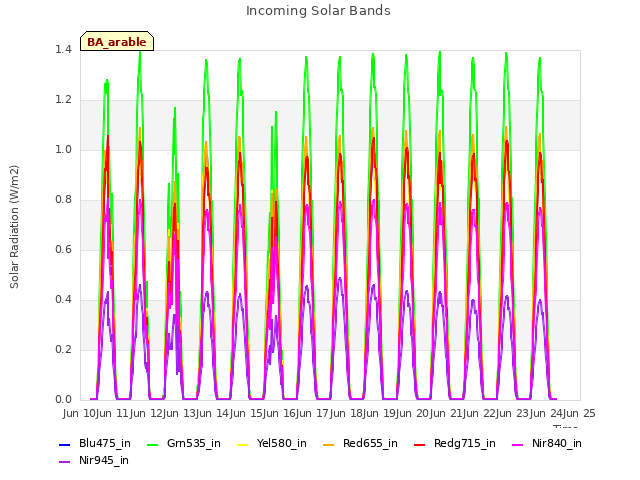Click the BA_arable annotation label

click(117, 42)
